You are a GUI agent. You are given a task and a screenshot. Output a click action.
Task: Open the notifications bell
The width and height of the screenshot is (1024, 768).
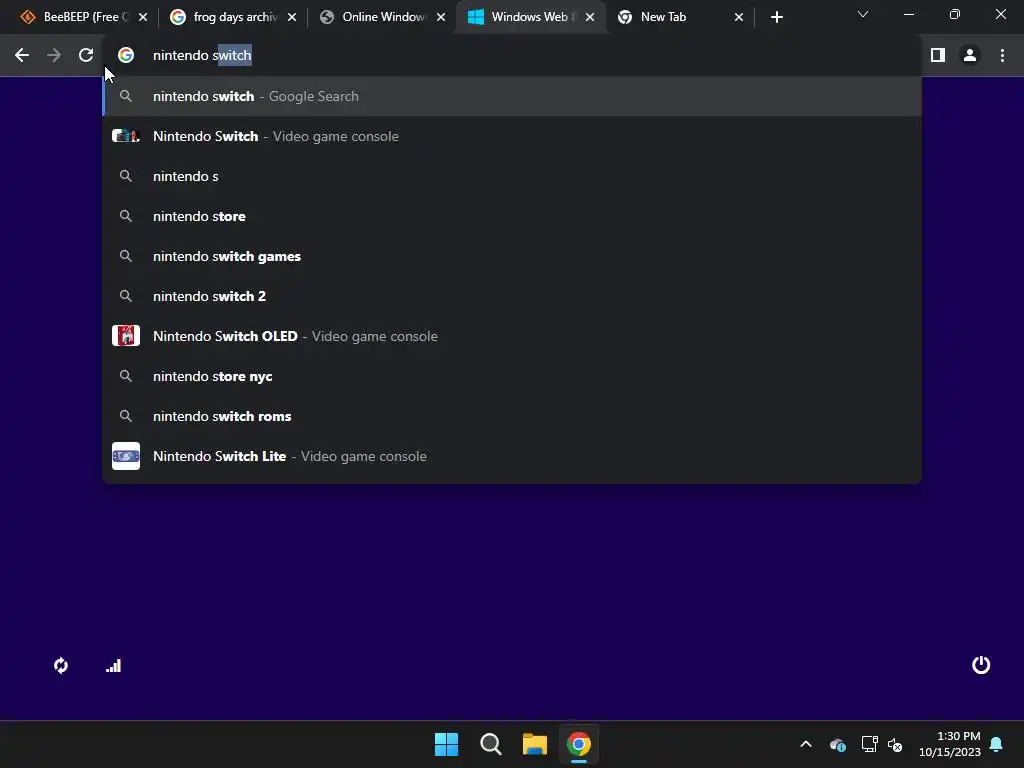[x=997, y=744]
